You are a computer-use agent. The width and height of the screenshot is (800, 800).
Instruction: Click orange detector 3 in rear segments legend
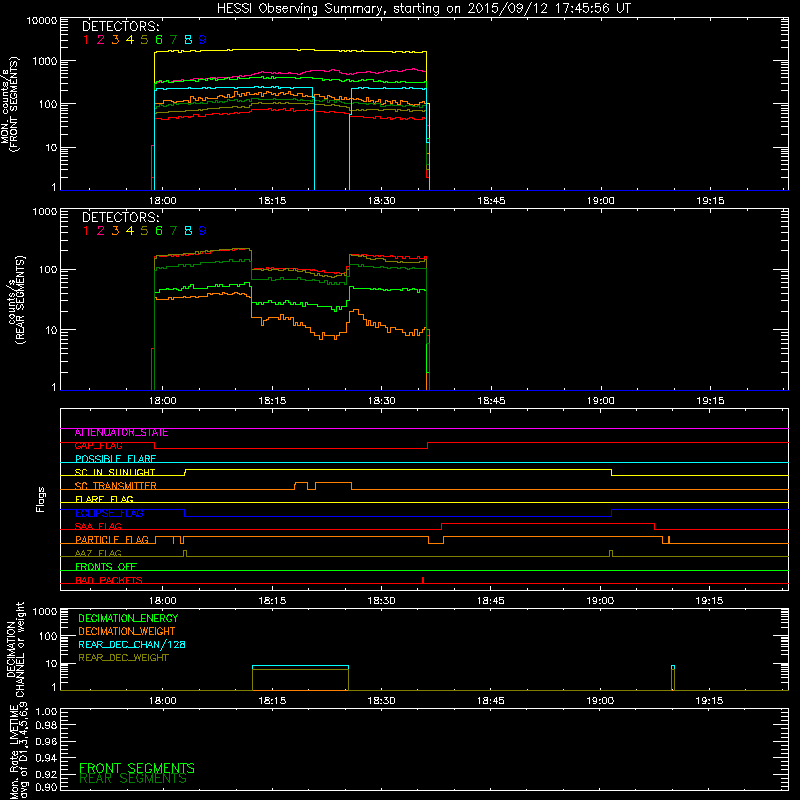click(115, 231)
